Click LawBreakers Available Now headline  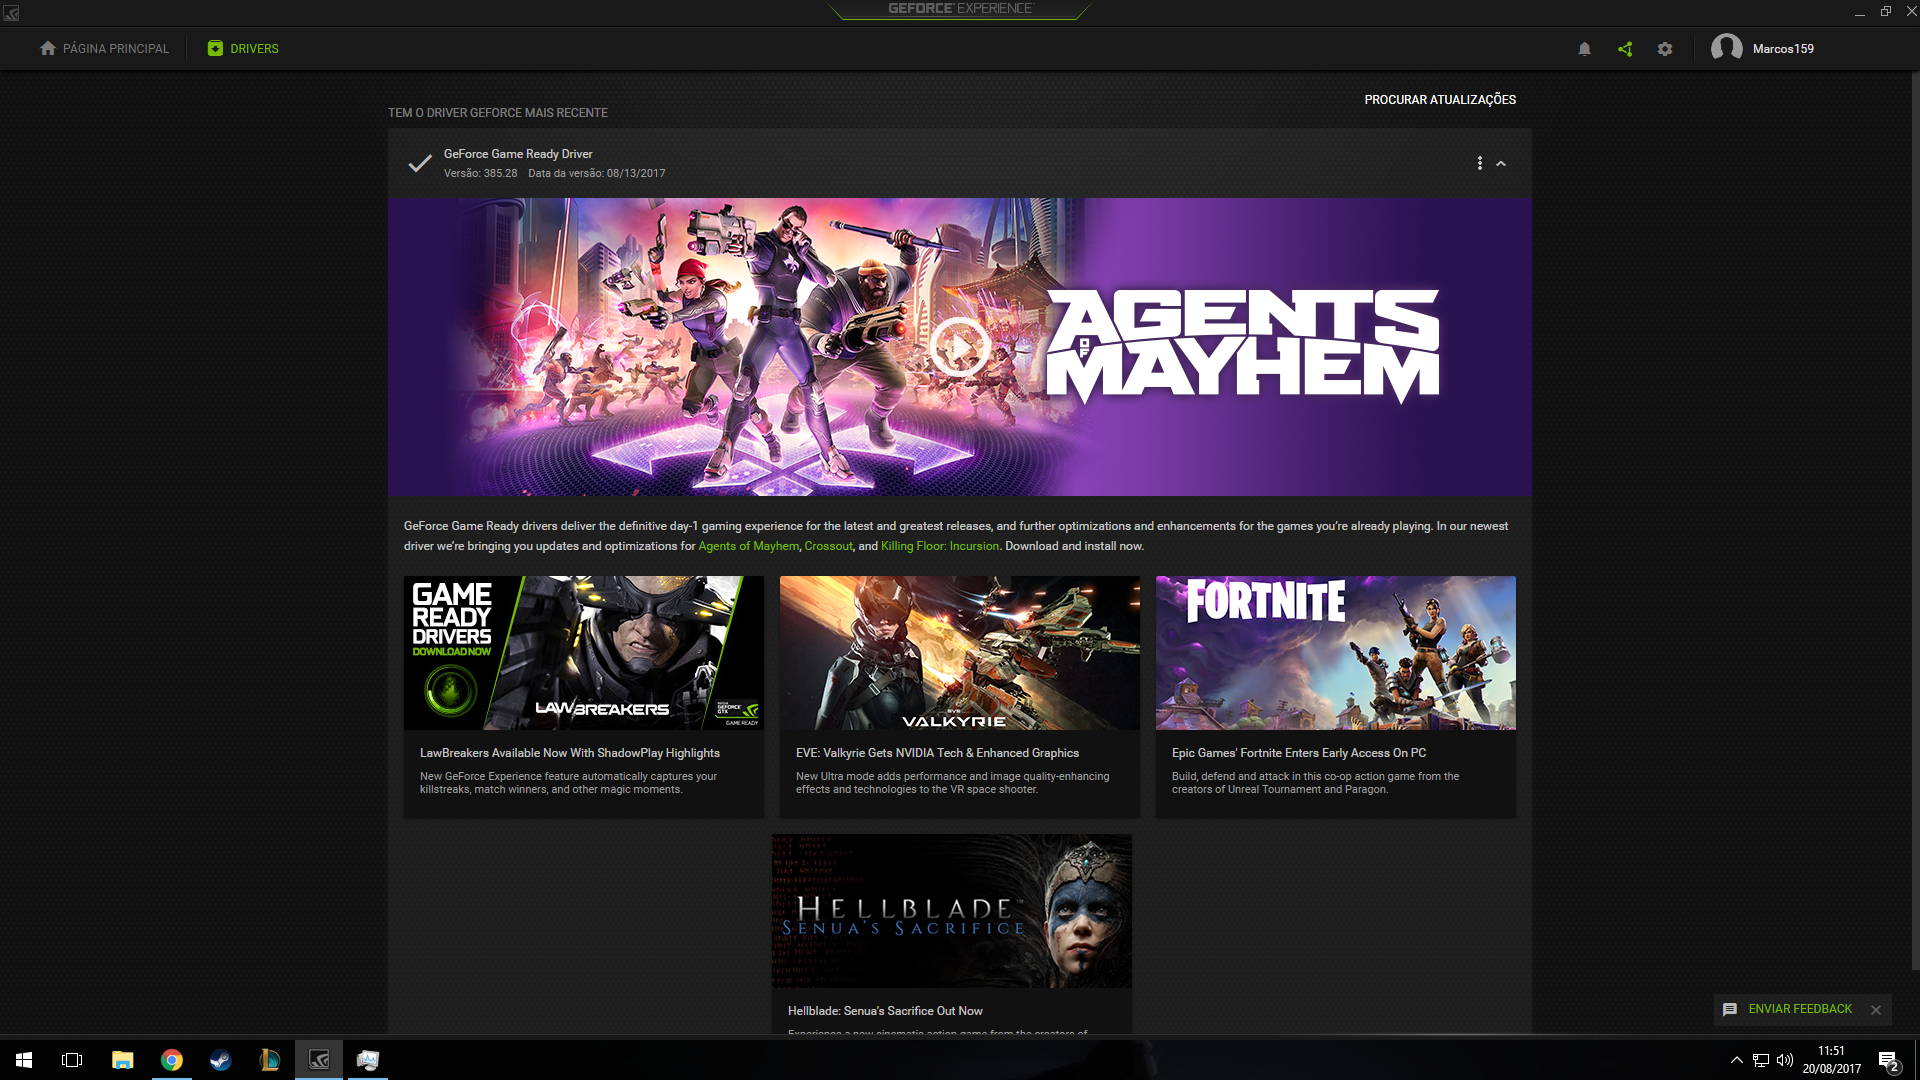570,753
